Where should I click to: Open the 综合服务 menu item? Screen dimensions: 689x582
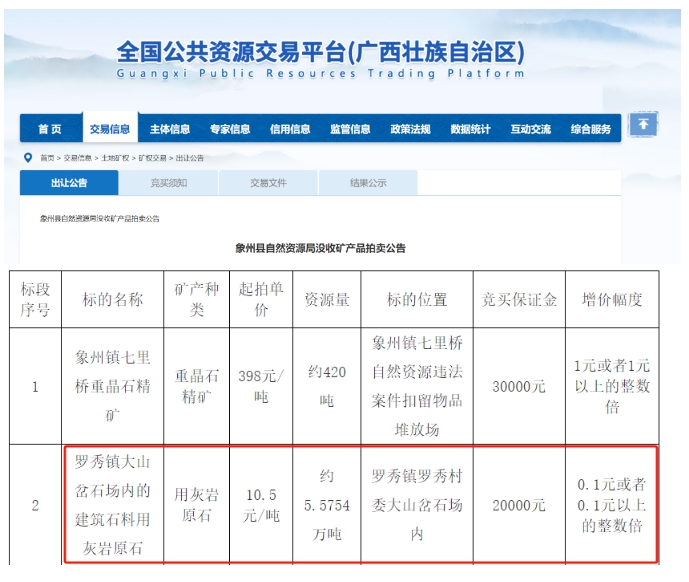tap(590, 129)
